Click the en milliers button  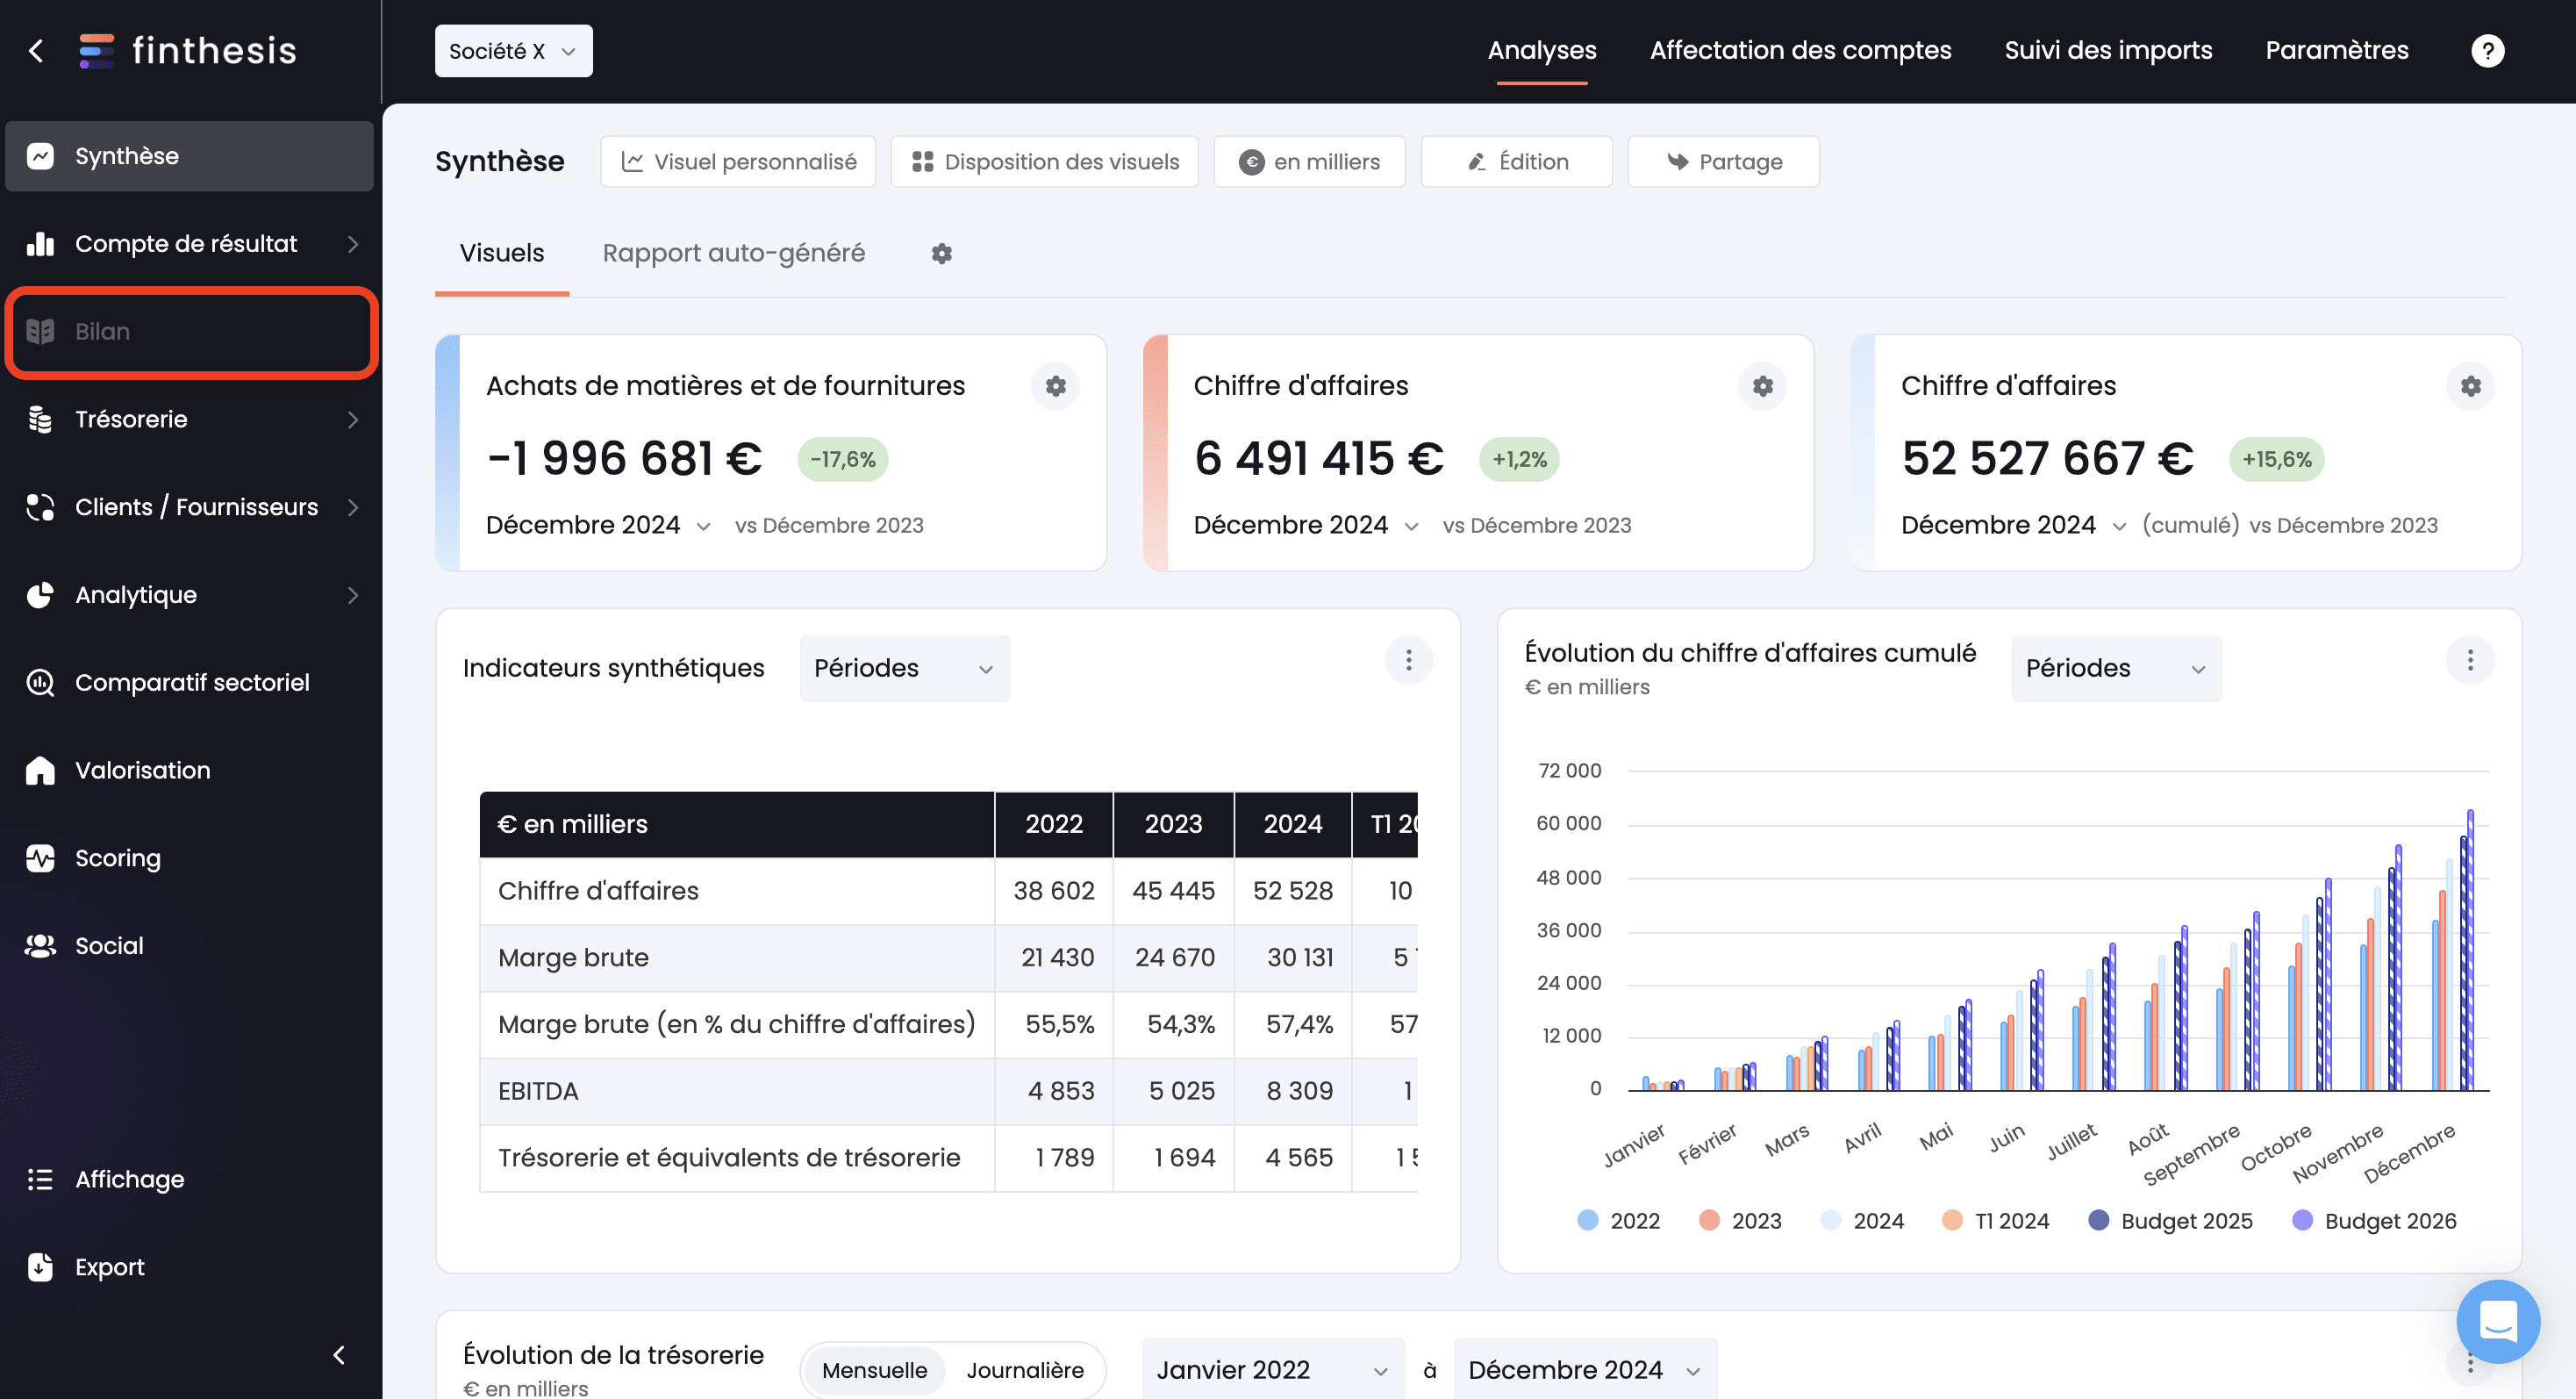1309,161
